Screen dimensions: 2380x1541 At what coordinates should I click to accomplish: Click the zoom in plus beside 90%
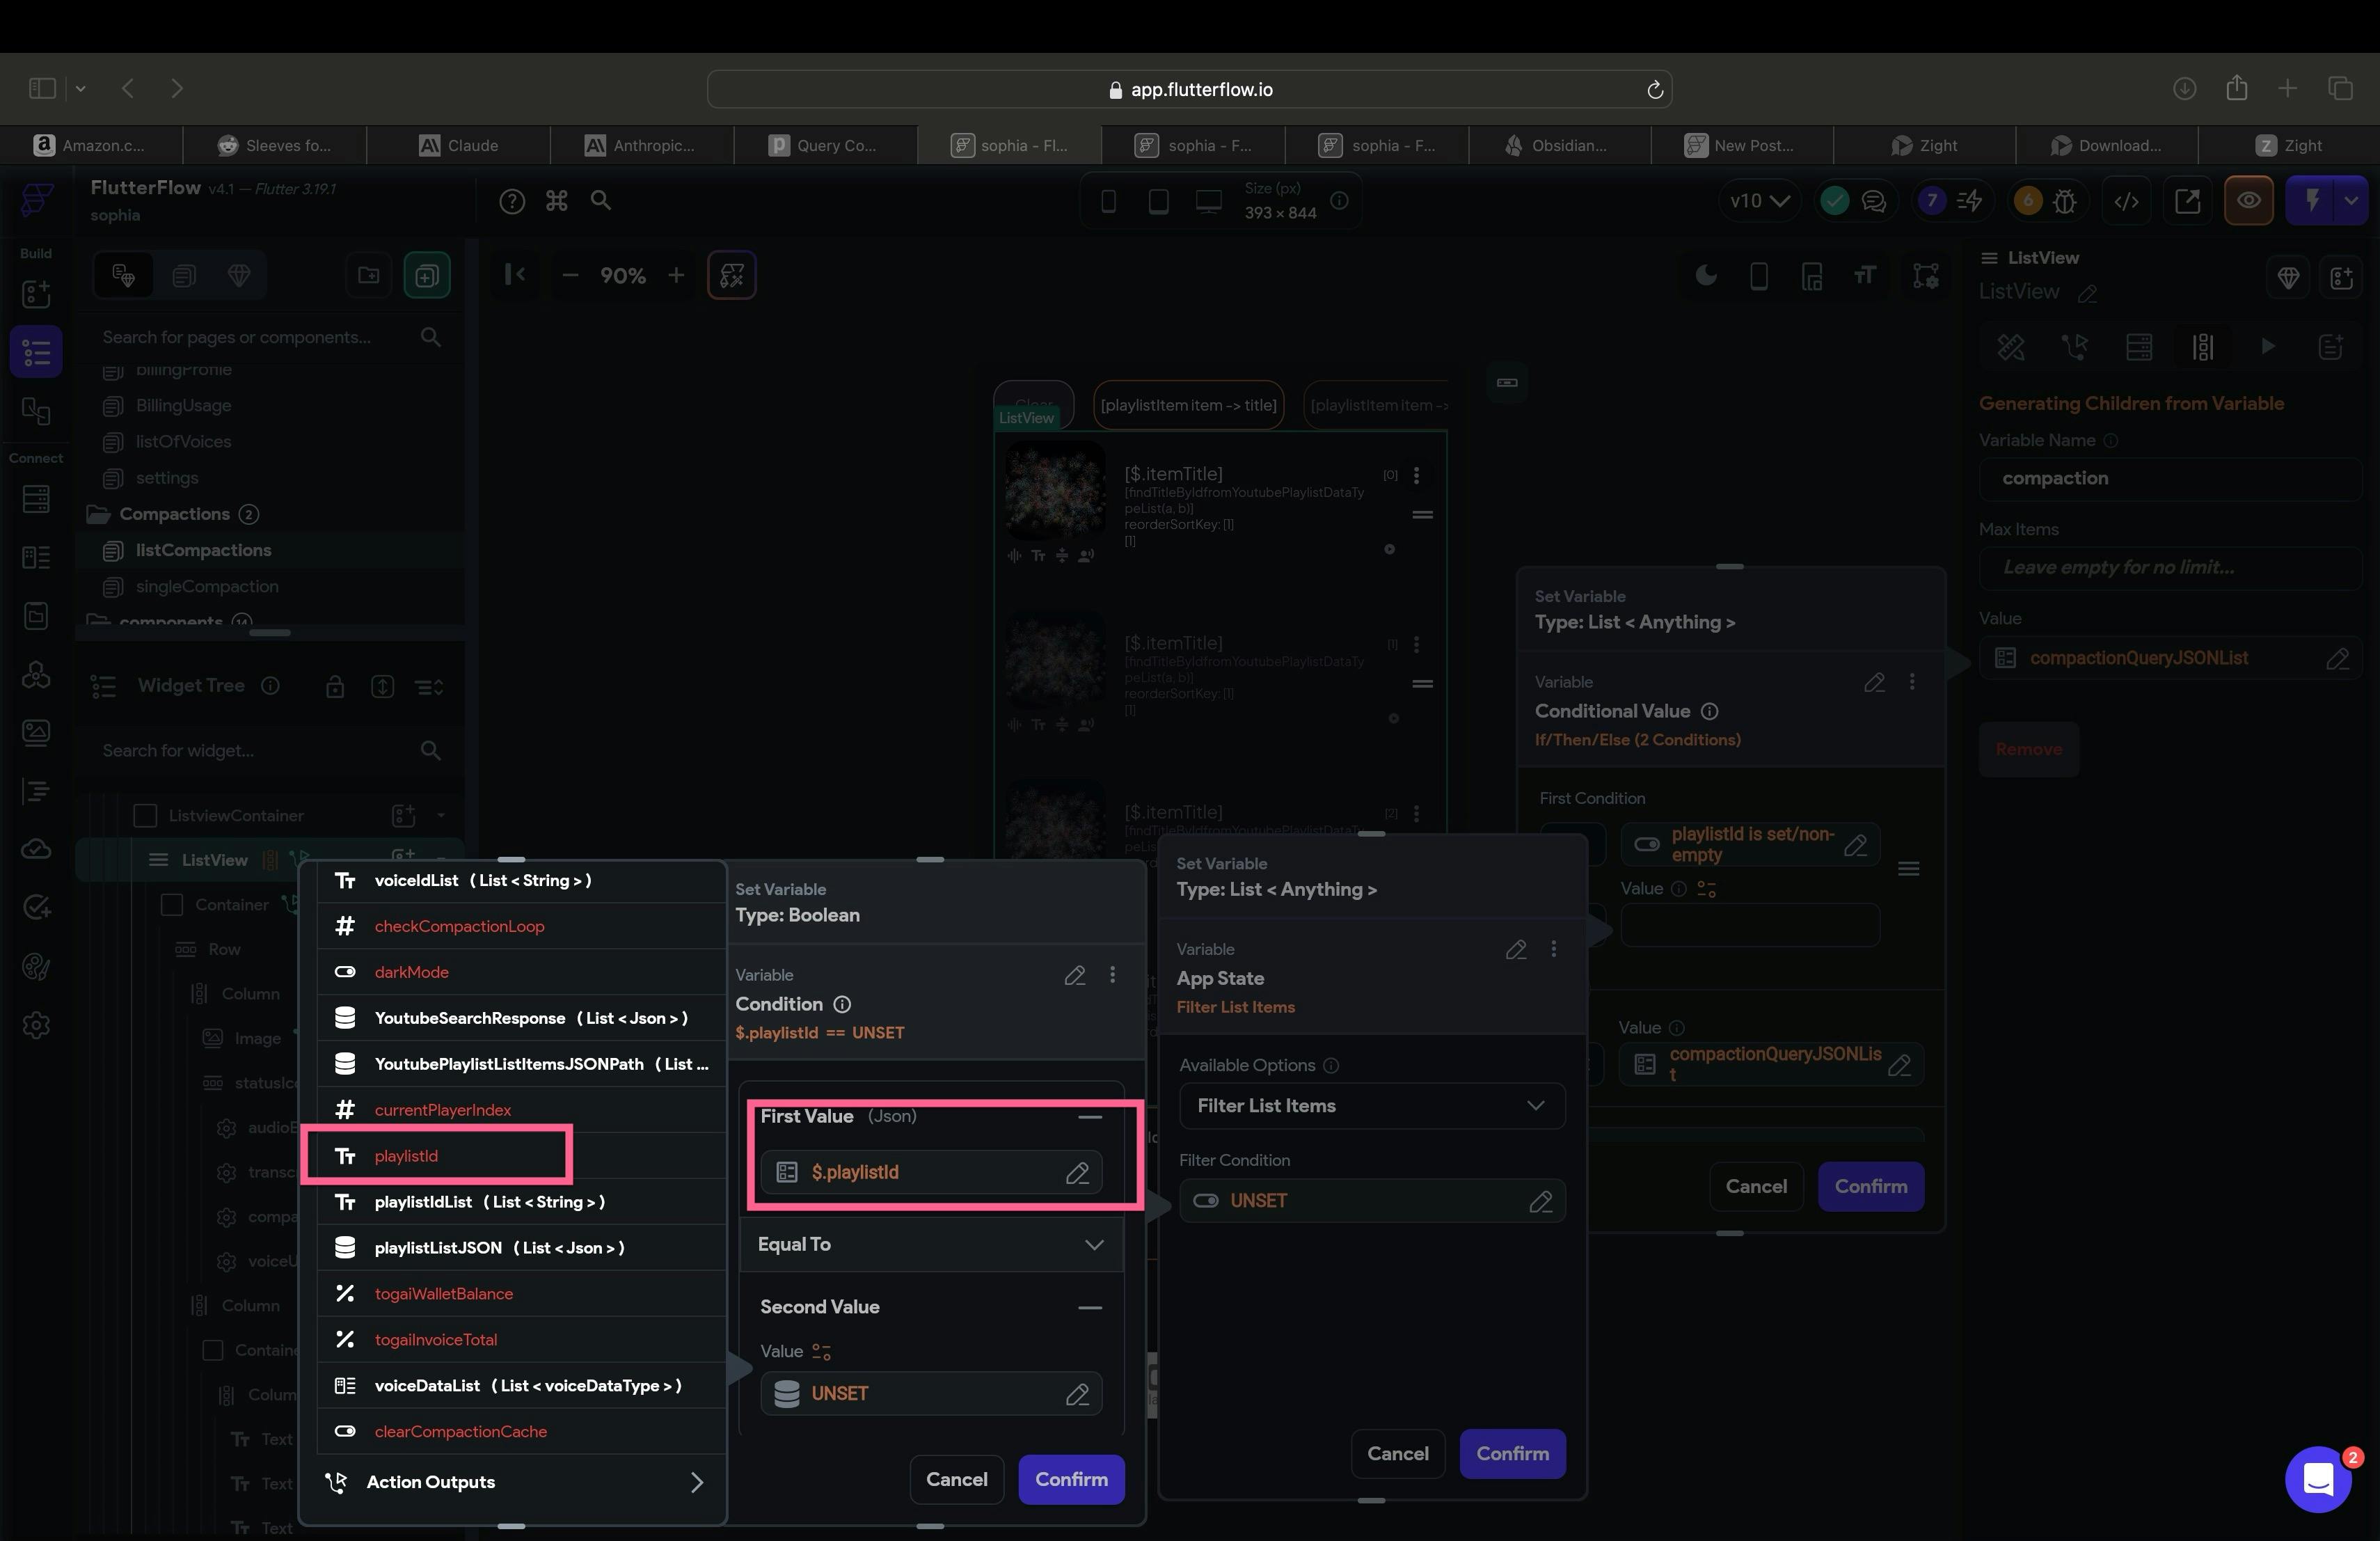pyautogui.click(x=676, y=275)
